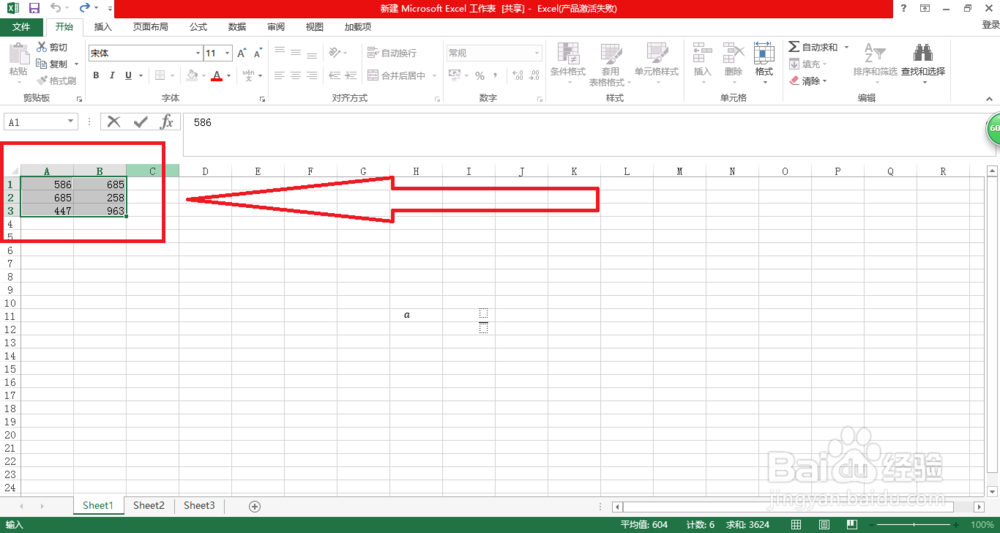Adjust the zoom slider
The image size is (1000, 533).
coord(913,525)
